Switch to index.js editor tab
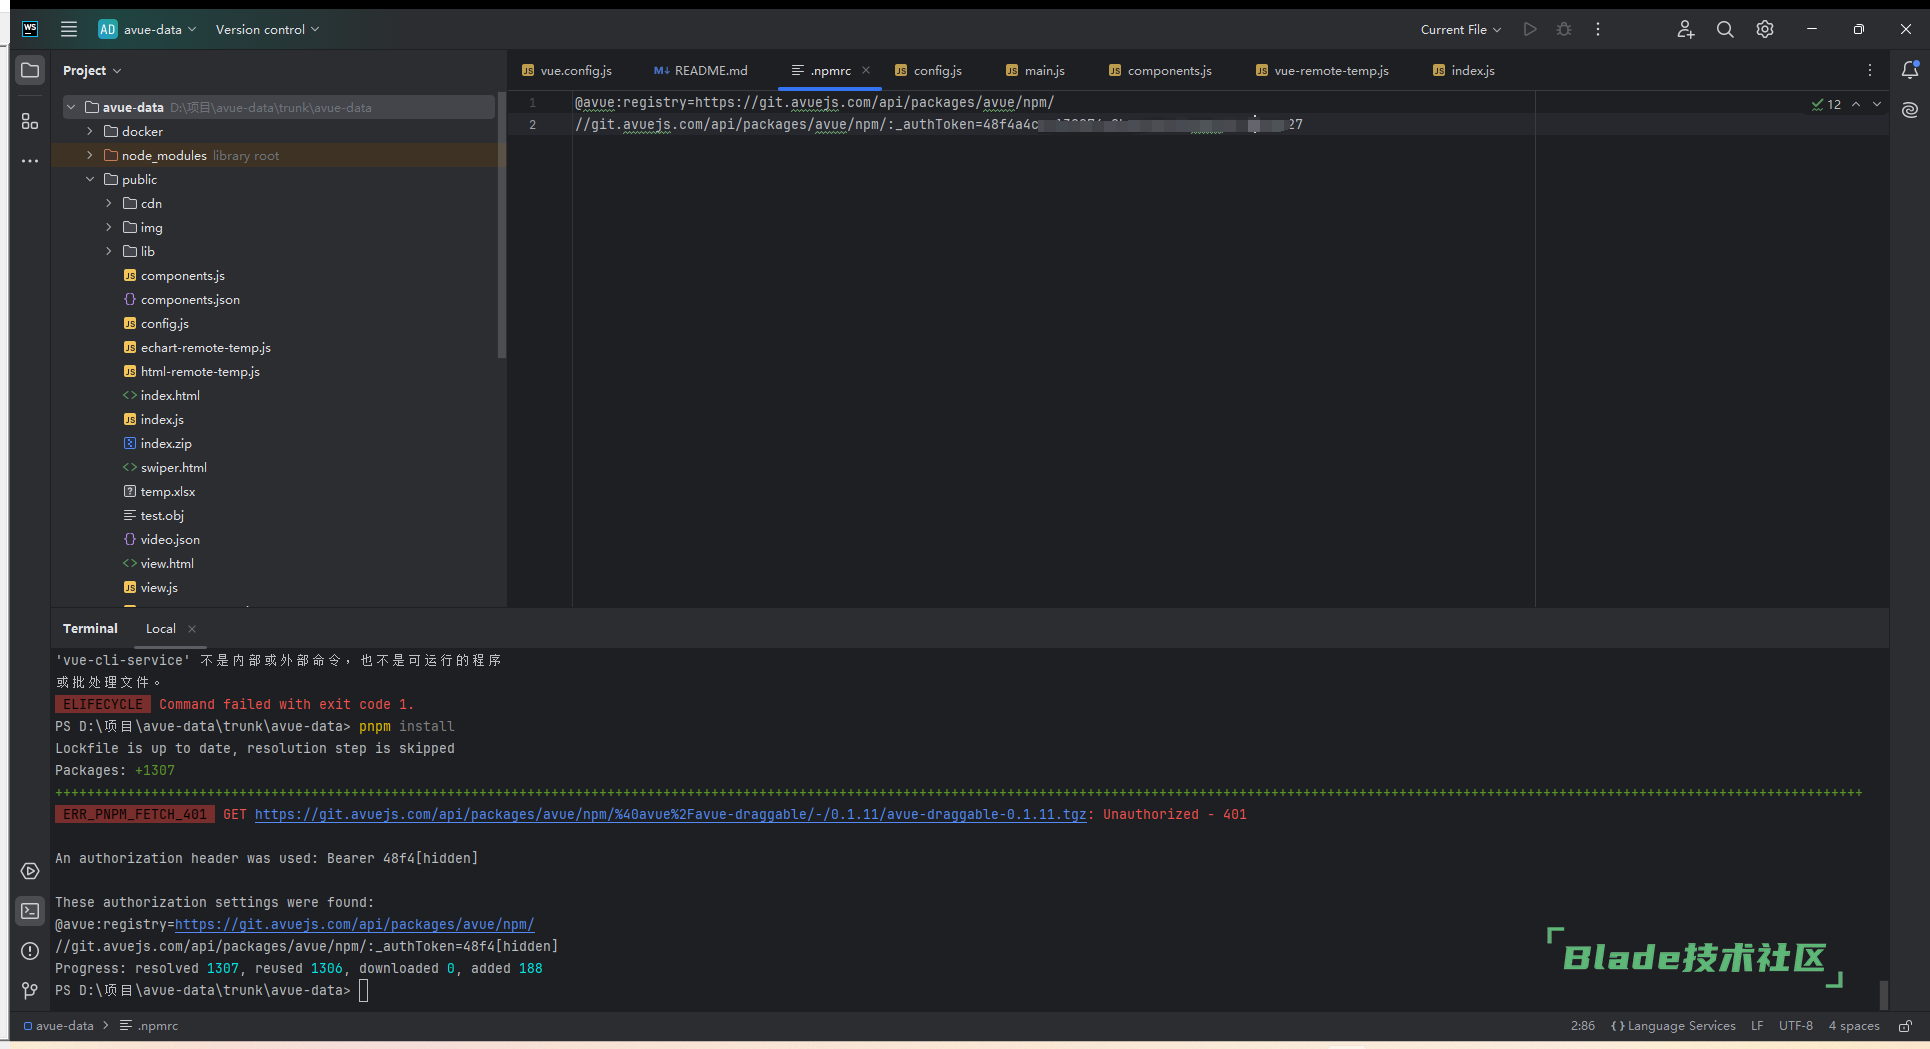 pos(1464,70)
